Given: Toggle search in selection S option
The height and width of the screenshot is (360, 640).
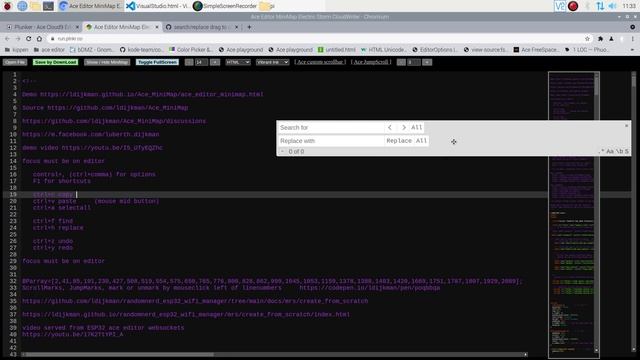Looking at the screenshot, I should click(627, 151).
